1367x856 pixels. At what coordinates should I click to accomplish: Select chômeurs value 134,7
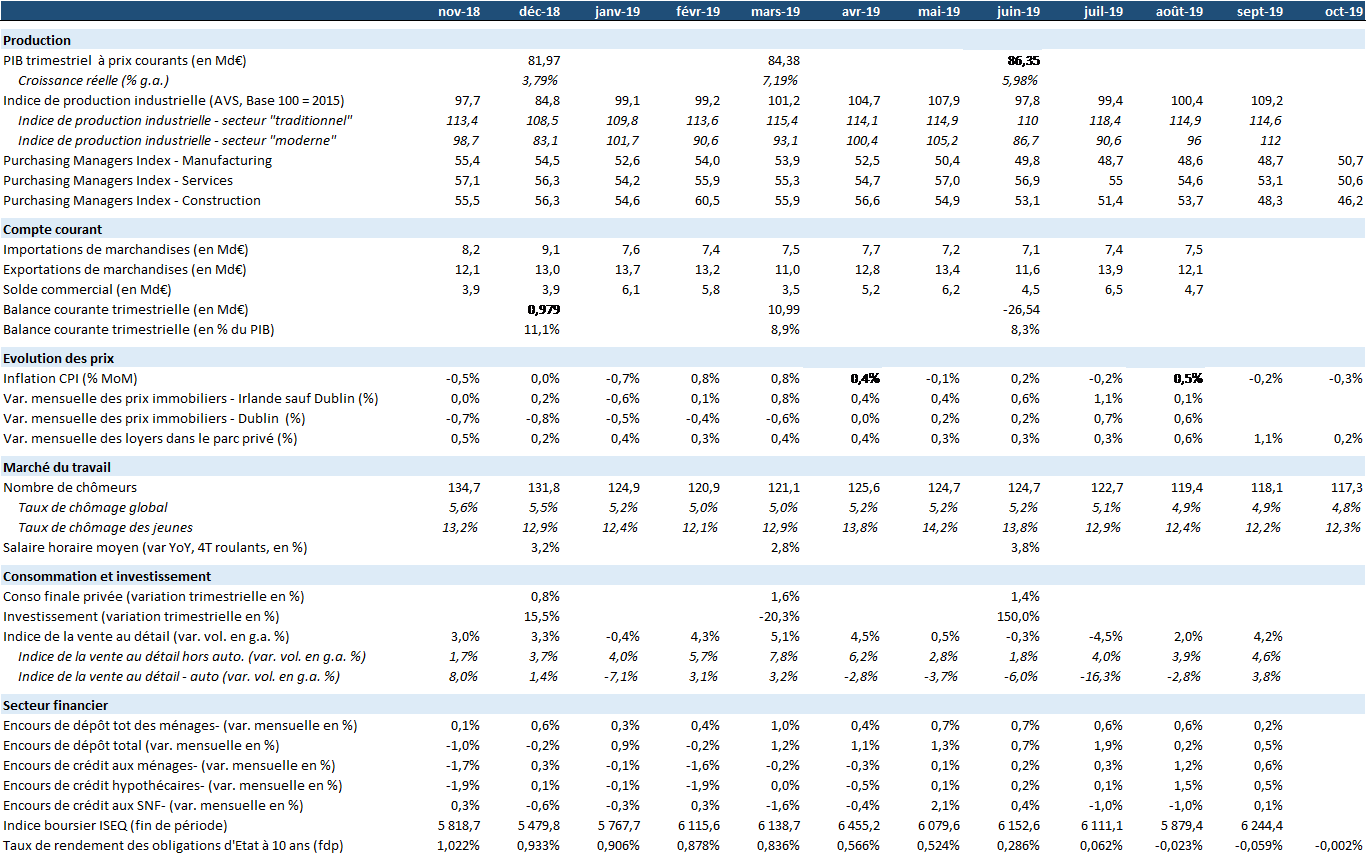[465, 487]
